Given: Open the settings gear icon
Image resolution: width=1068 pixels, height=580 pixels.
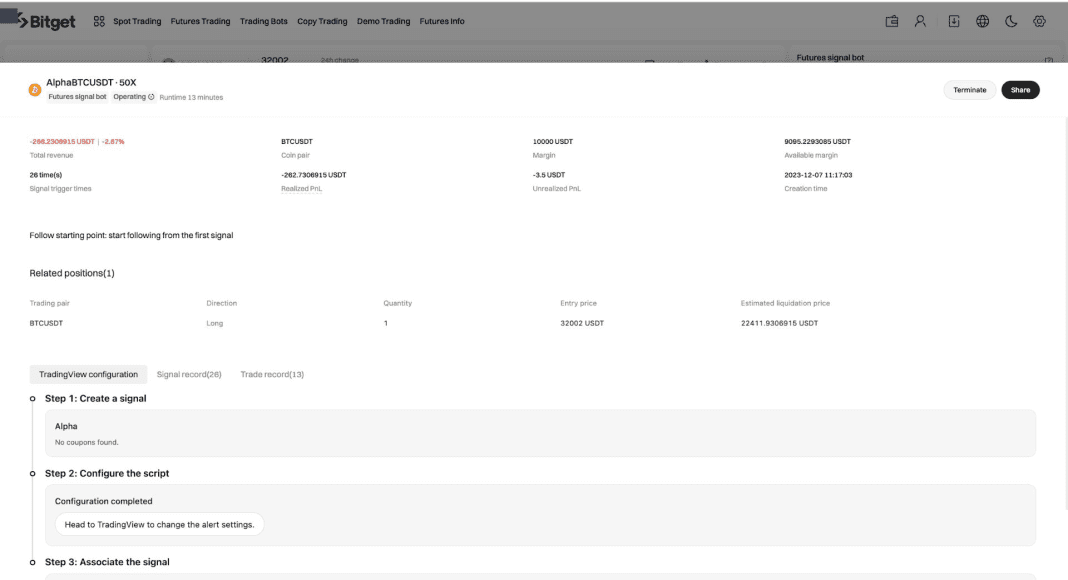Looking at the screenshot, I should click(1039, 21).
